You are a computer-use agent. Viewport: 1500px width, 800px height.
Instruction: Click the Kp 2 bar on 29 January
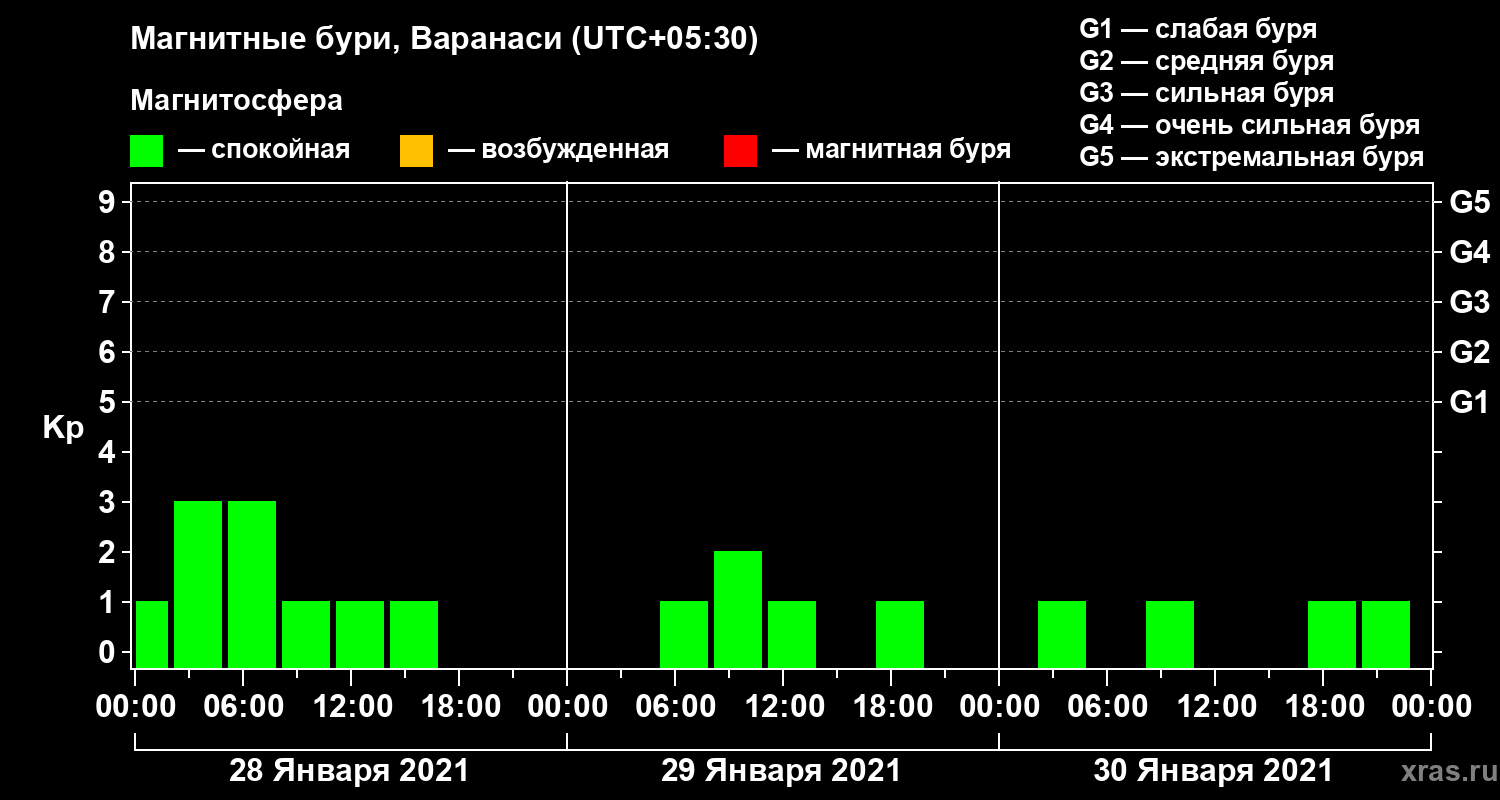coord(738,609)
